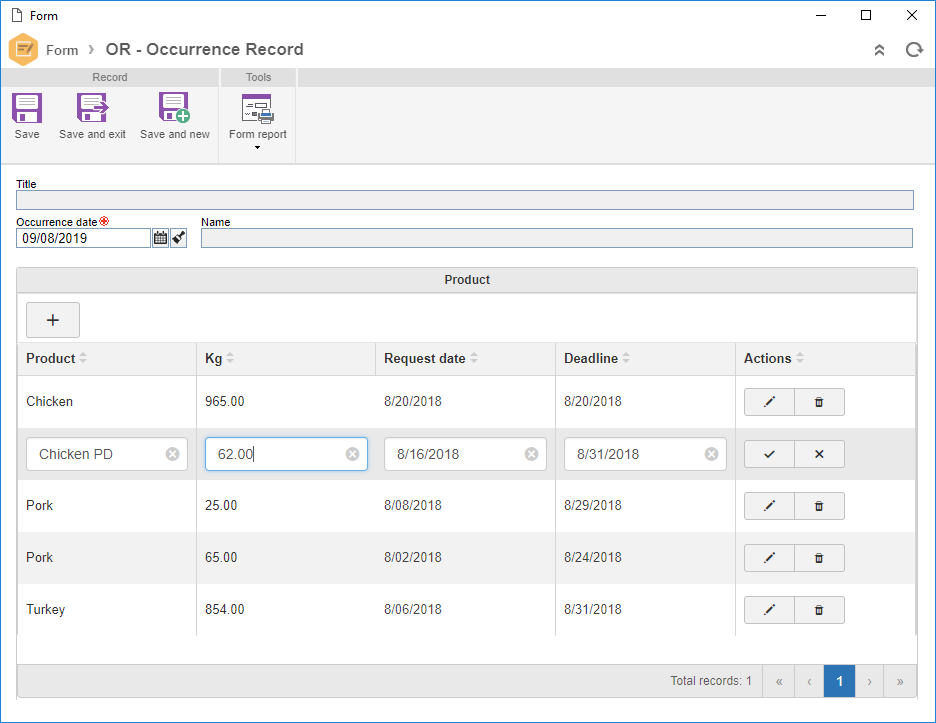Edit the Pork 65.00 row
The image size is (936, 723).
pos(769,558)
